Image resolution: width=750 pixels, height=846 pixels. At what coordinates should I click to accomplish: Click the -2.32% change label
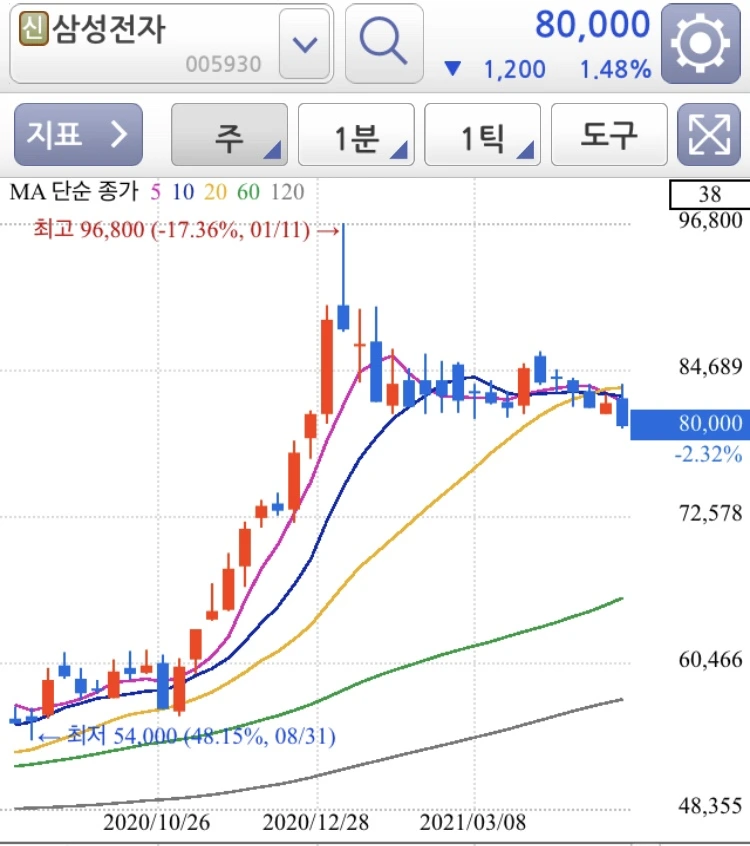pyautogui.click(x=708, y=454)
